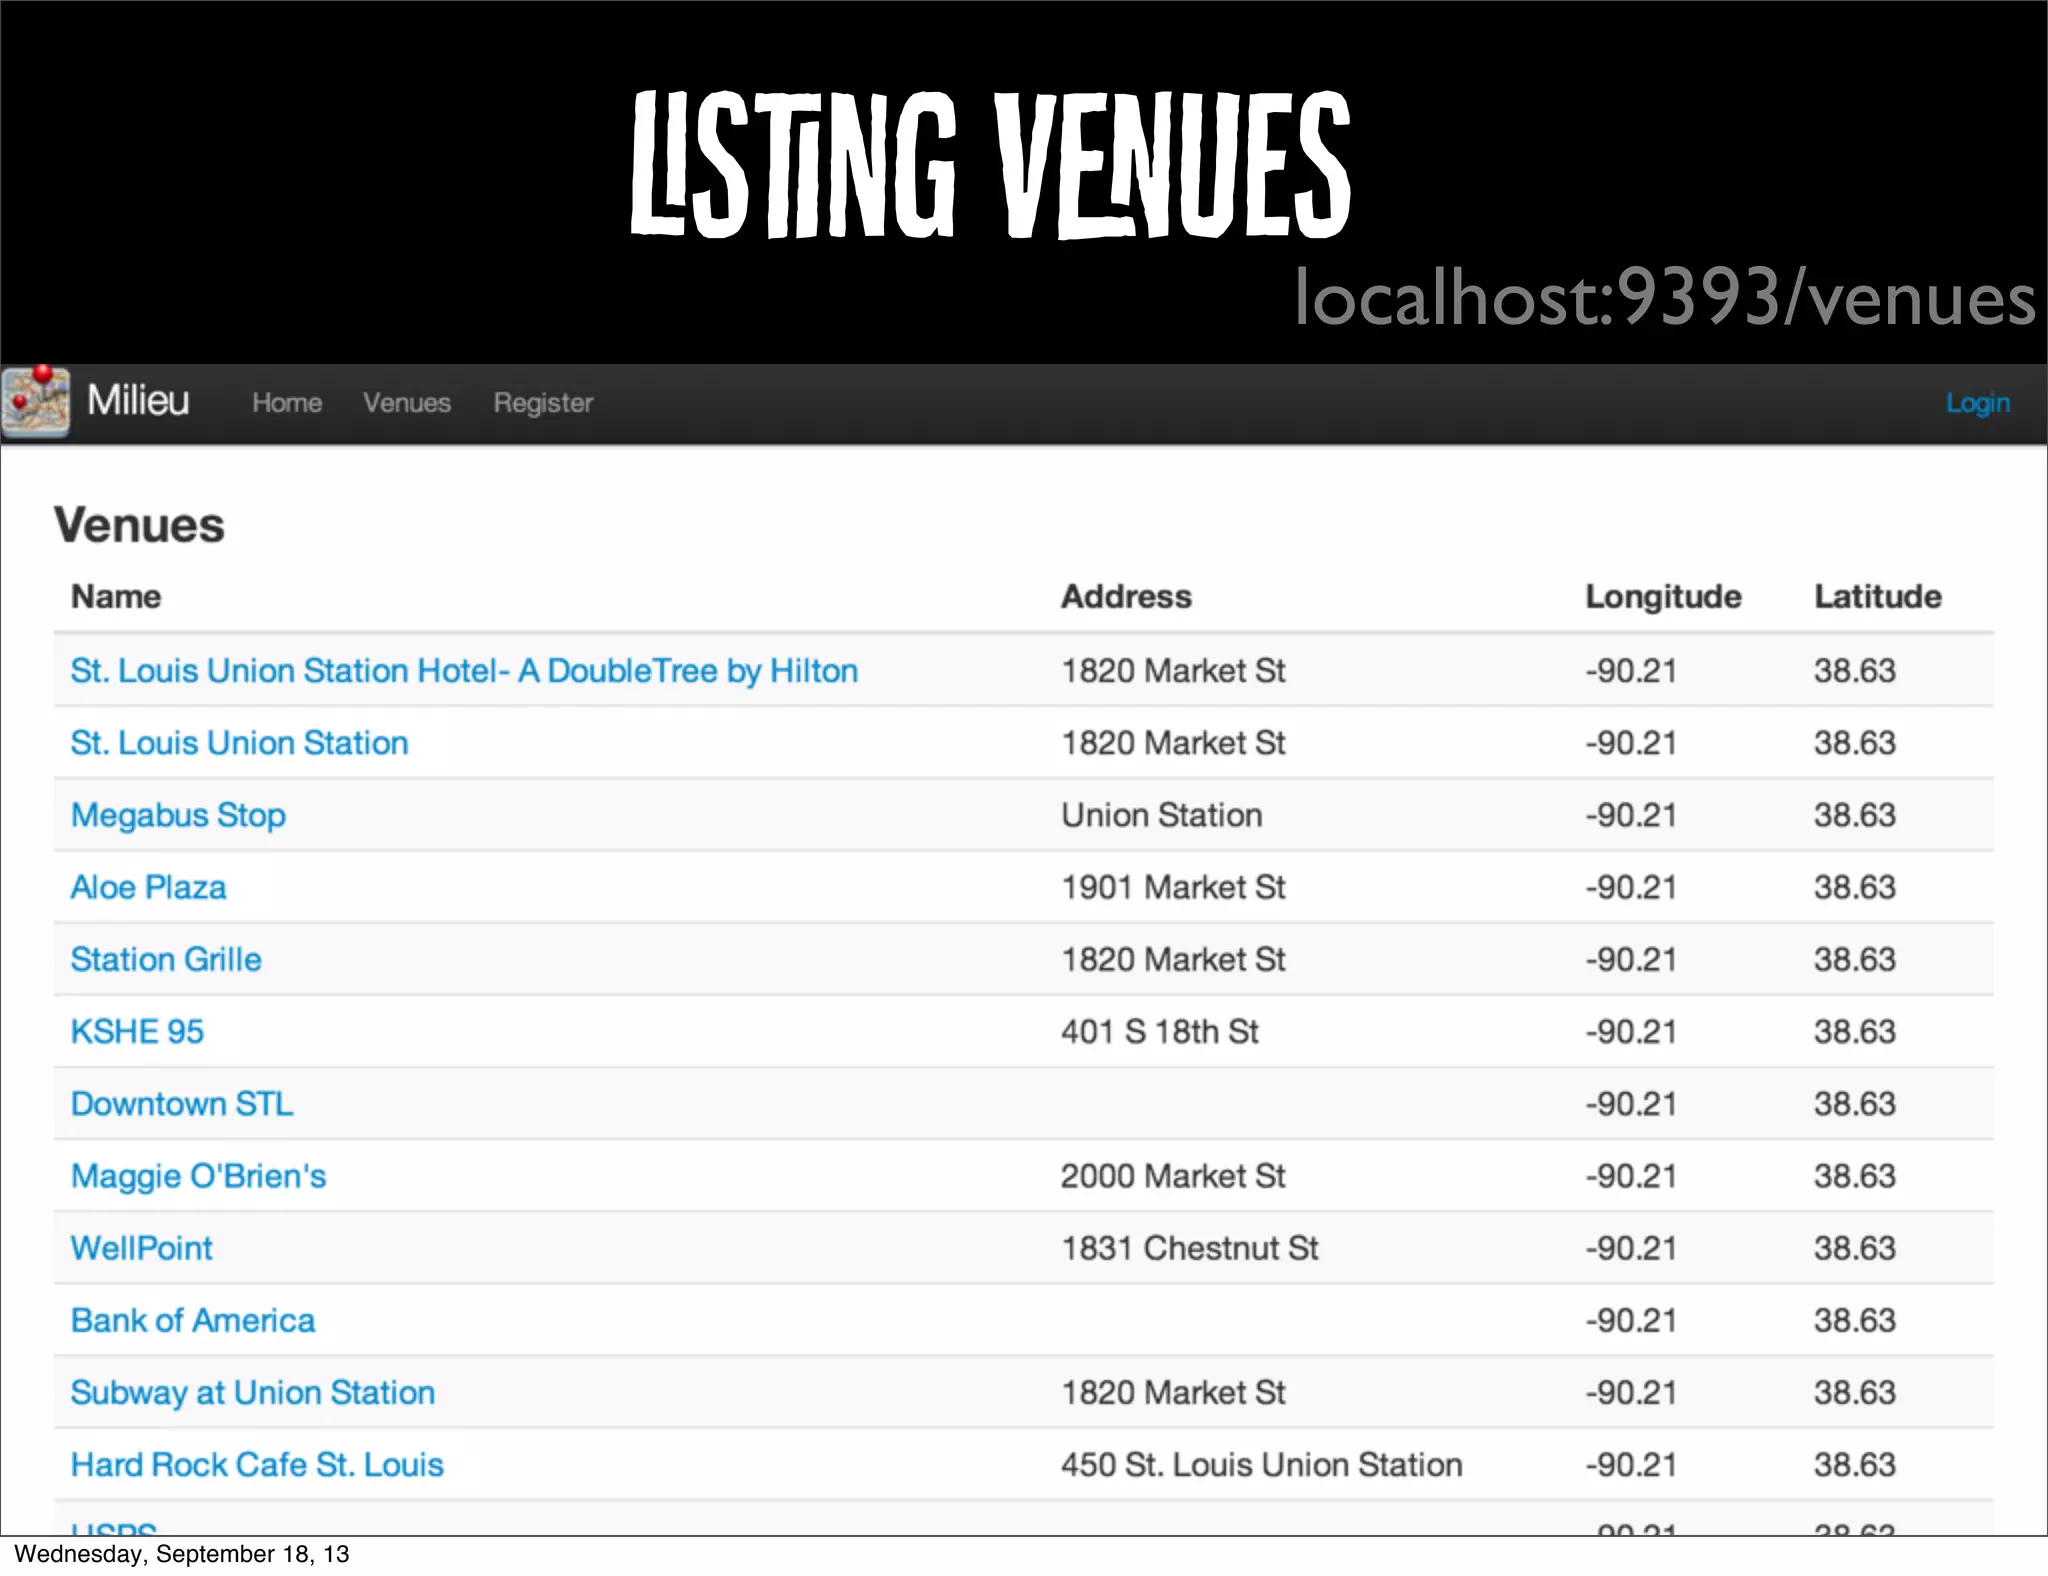The height and width of the screenshot is (1576, 2048).
Task: Open the Station Grille venue link
Action: (166, 960)
